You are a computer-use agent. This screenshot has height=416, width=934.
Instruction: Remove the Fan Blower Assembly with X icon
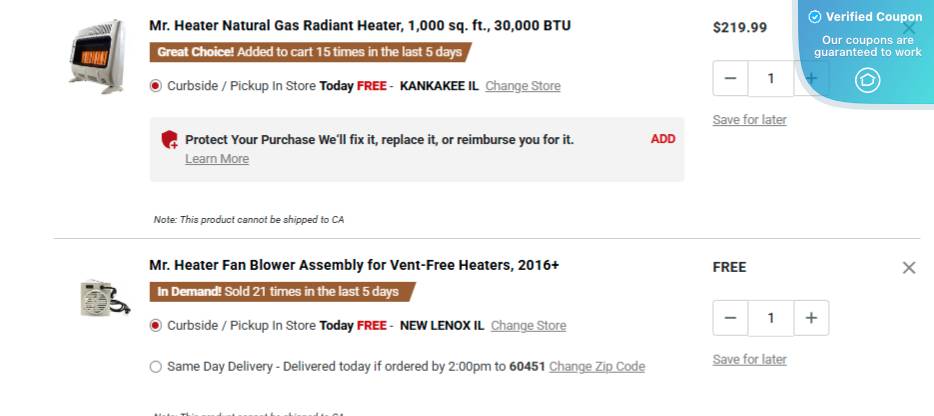[908, 267]
